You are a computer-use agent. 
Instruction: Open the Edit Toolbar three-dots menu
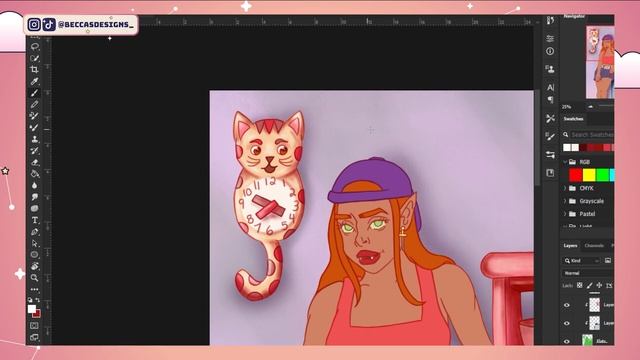point(35,289)
